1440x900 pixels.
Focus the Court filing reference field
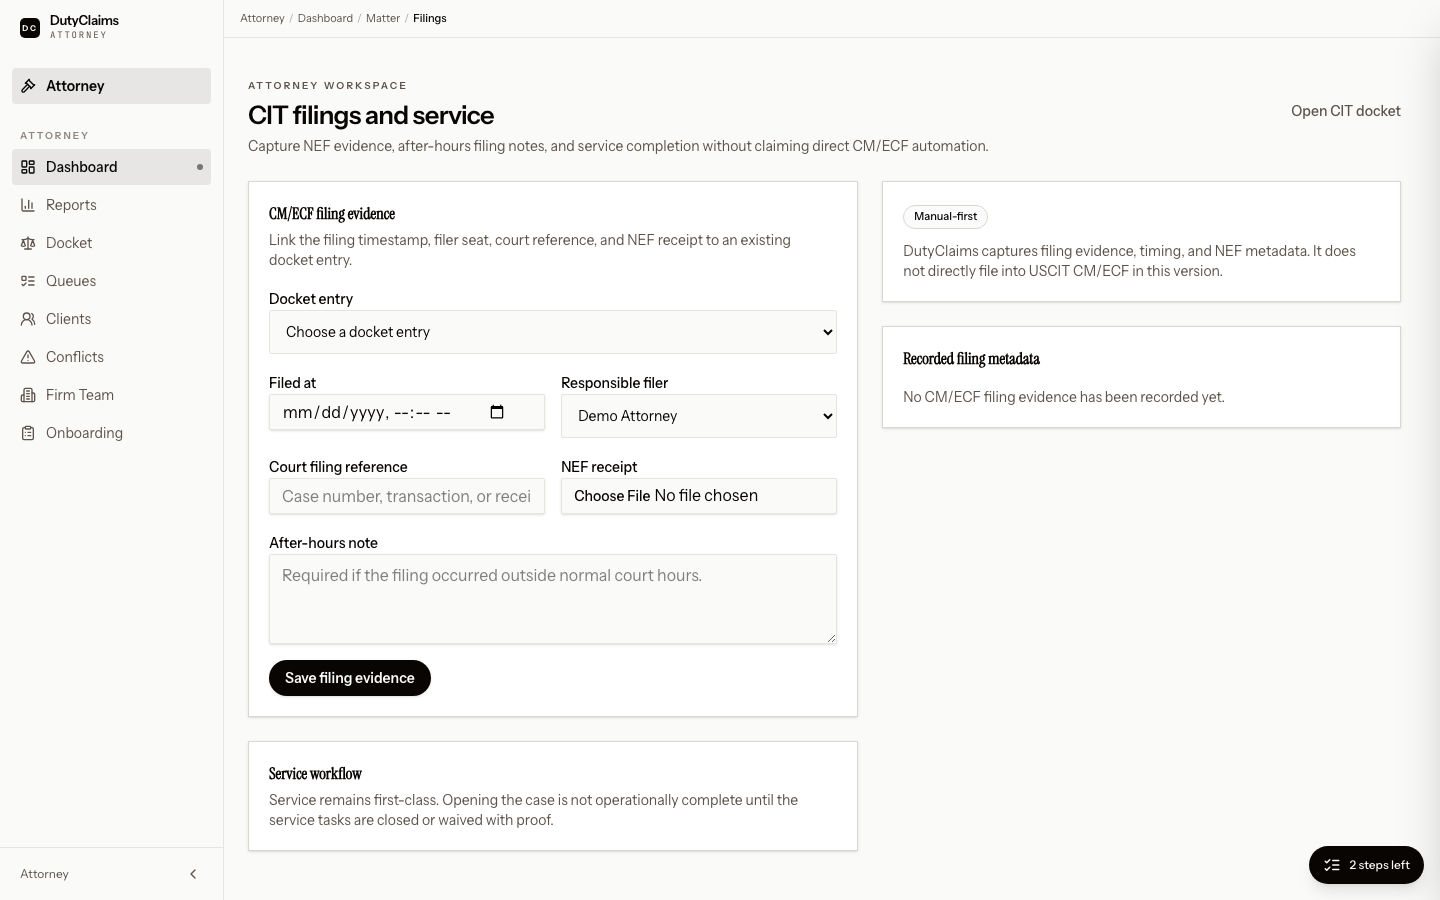pos(407,496)
